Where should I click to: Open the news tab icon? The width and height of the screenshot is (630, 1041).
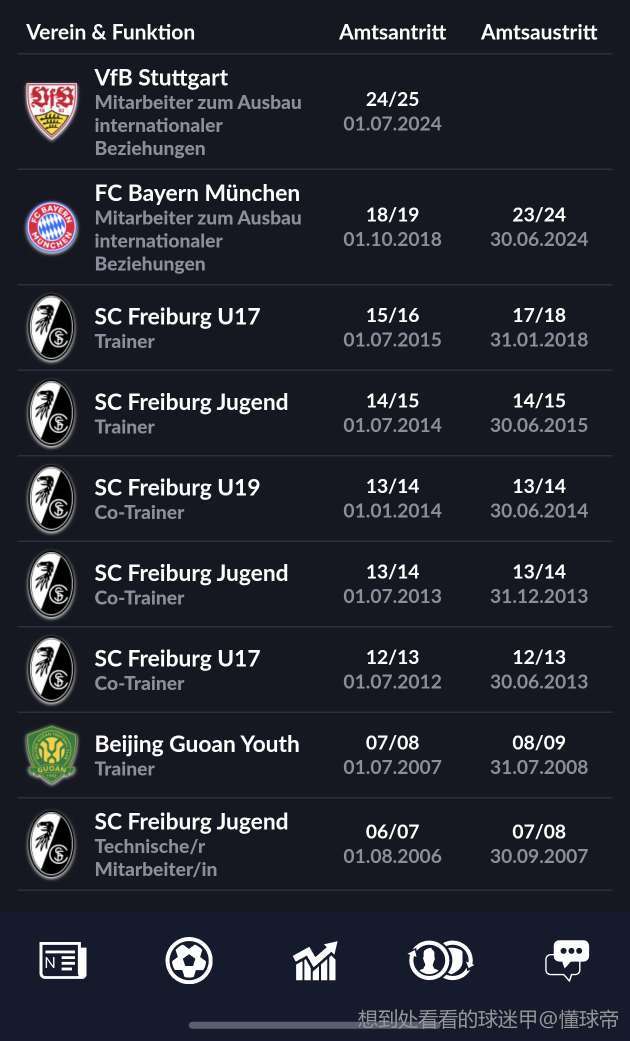[63, 961]
